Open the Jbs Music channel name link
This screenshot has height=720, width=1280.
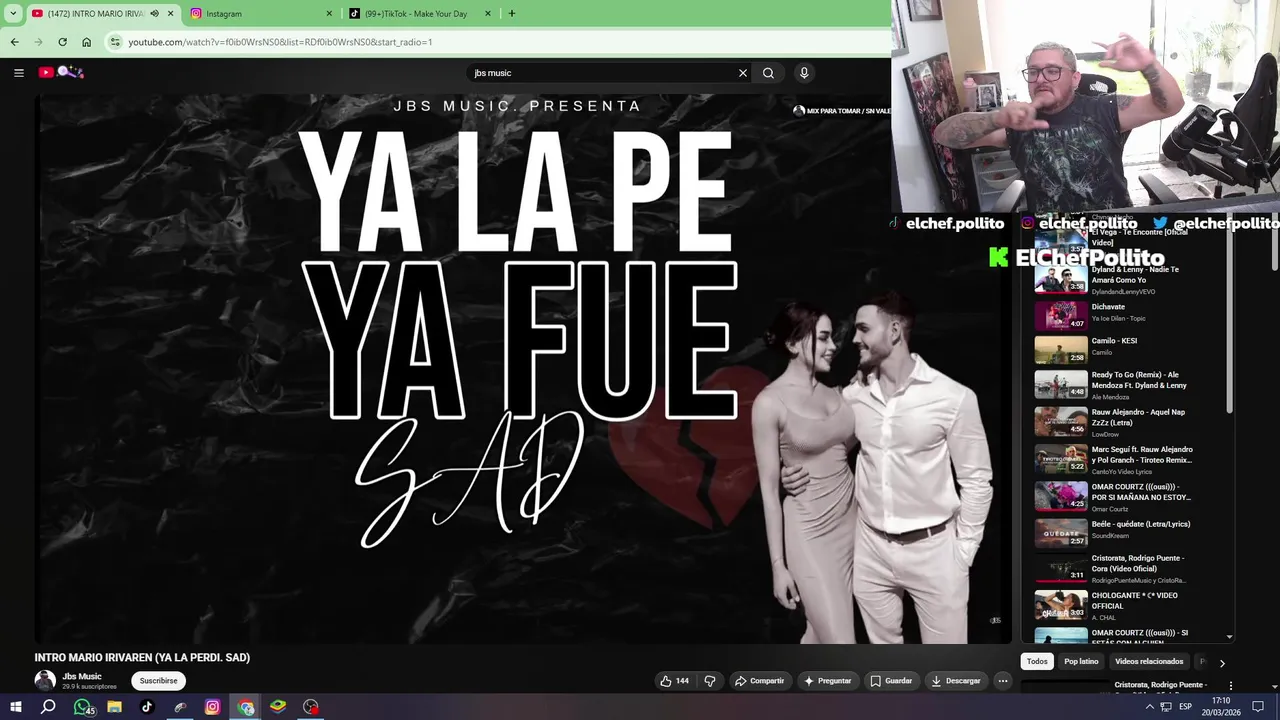coord(82,676)
